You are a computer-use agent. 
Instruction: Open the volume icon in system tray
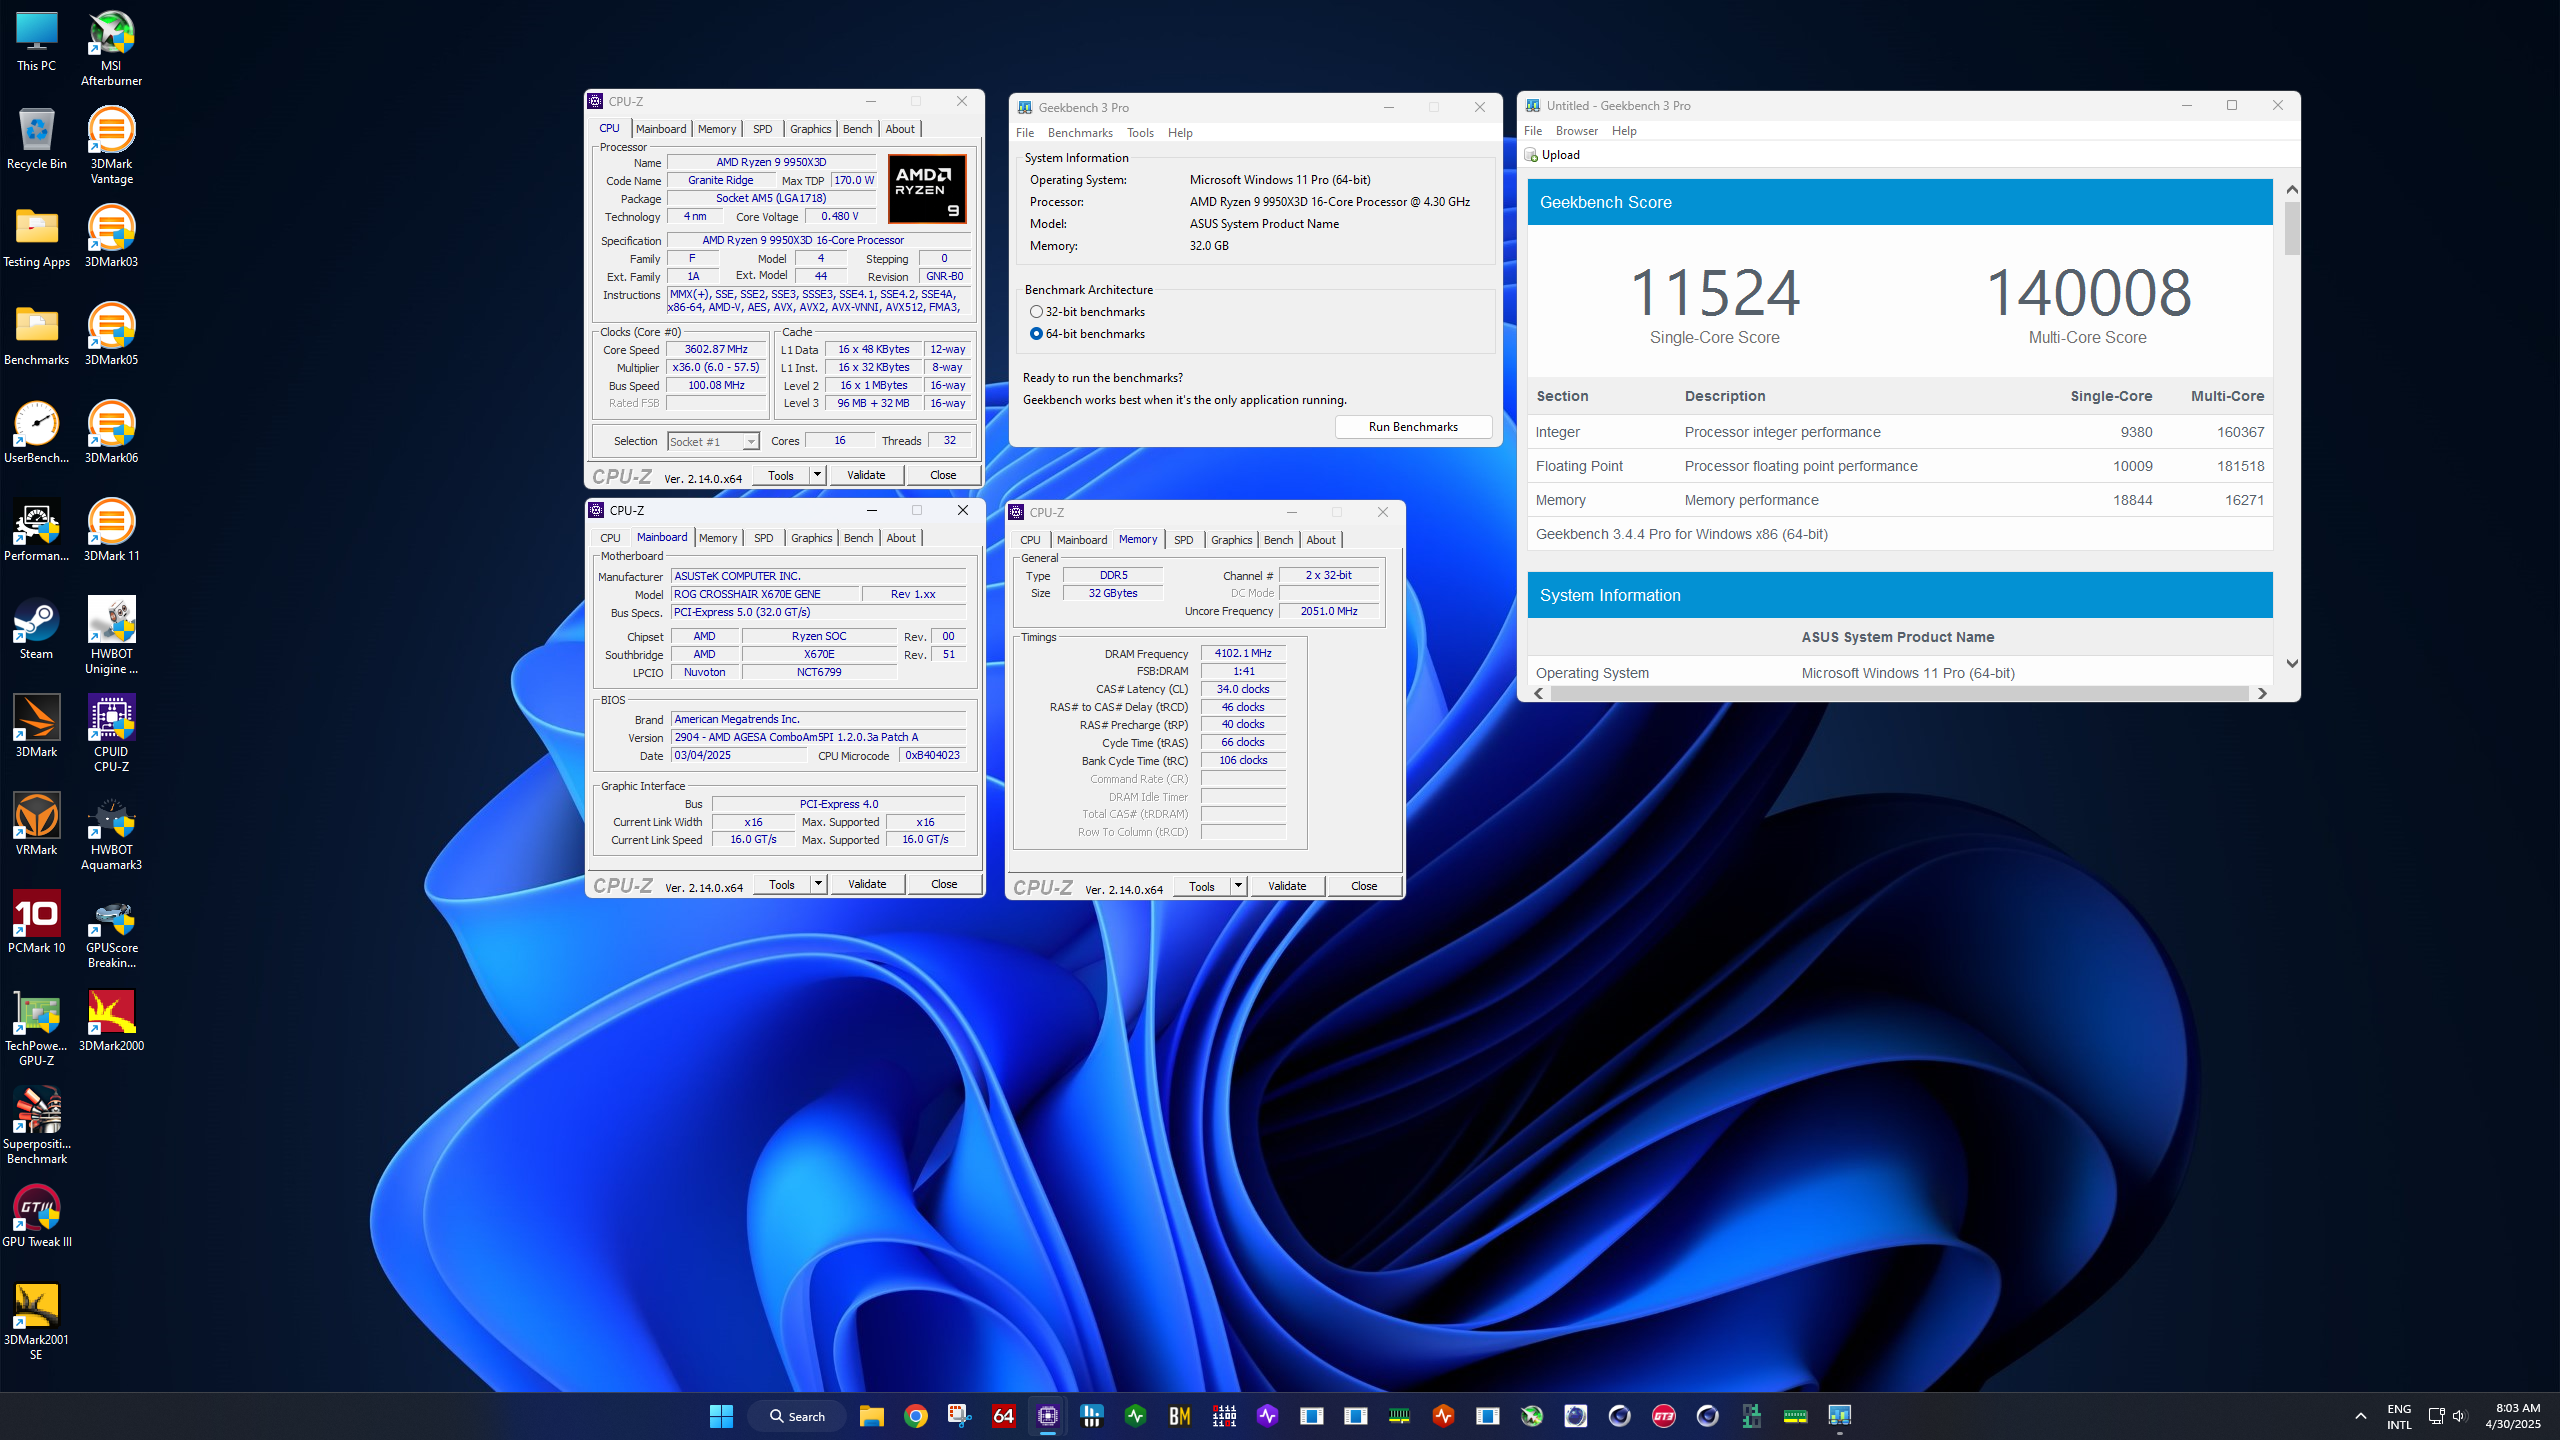(2460, 1415)
